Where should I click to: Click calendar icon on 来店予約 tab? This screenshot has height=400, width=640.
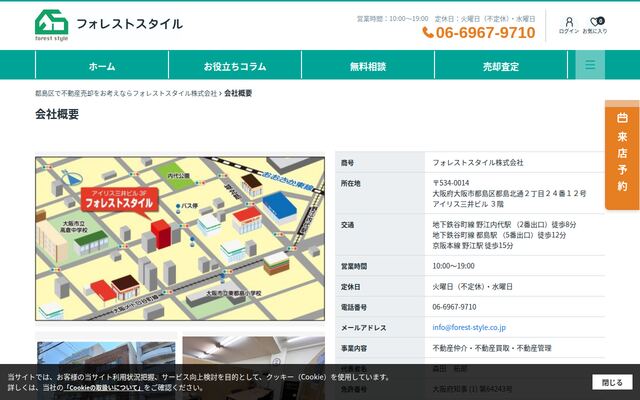click(x=622, y=118)
